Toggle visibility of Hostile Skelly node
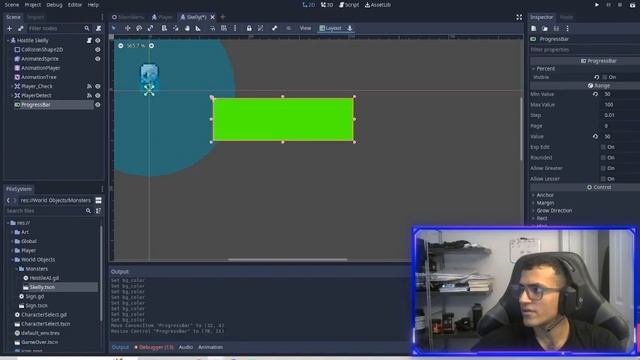640x360 pixels. [x=98, y=40]
